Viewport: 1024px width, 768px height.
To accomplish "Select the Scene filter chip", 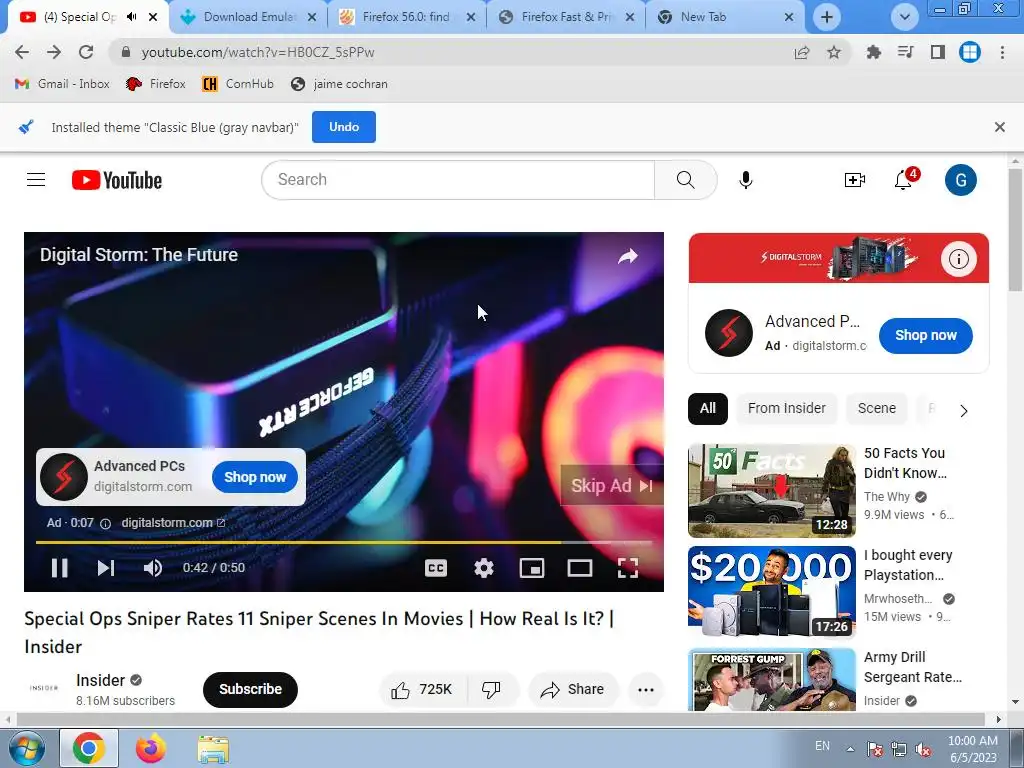I will (876, 409).
